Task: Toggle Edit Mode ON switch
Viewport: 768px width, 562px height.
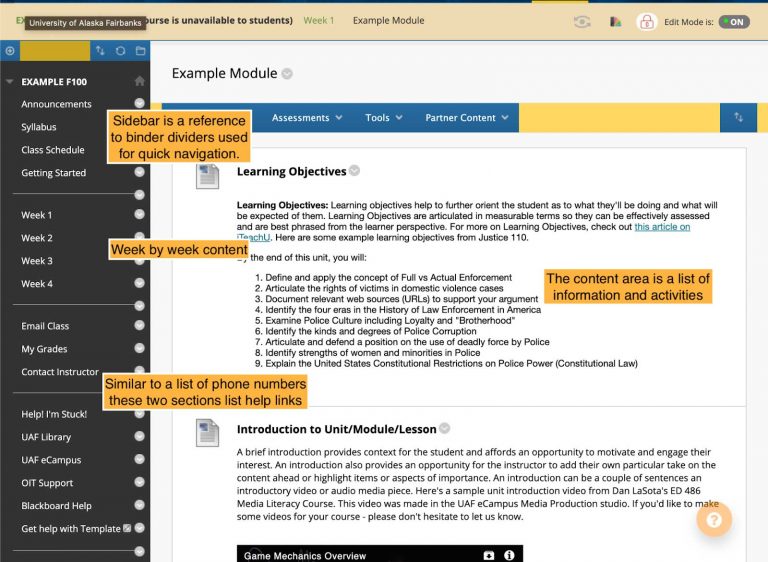Action: click(733, 21)
